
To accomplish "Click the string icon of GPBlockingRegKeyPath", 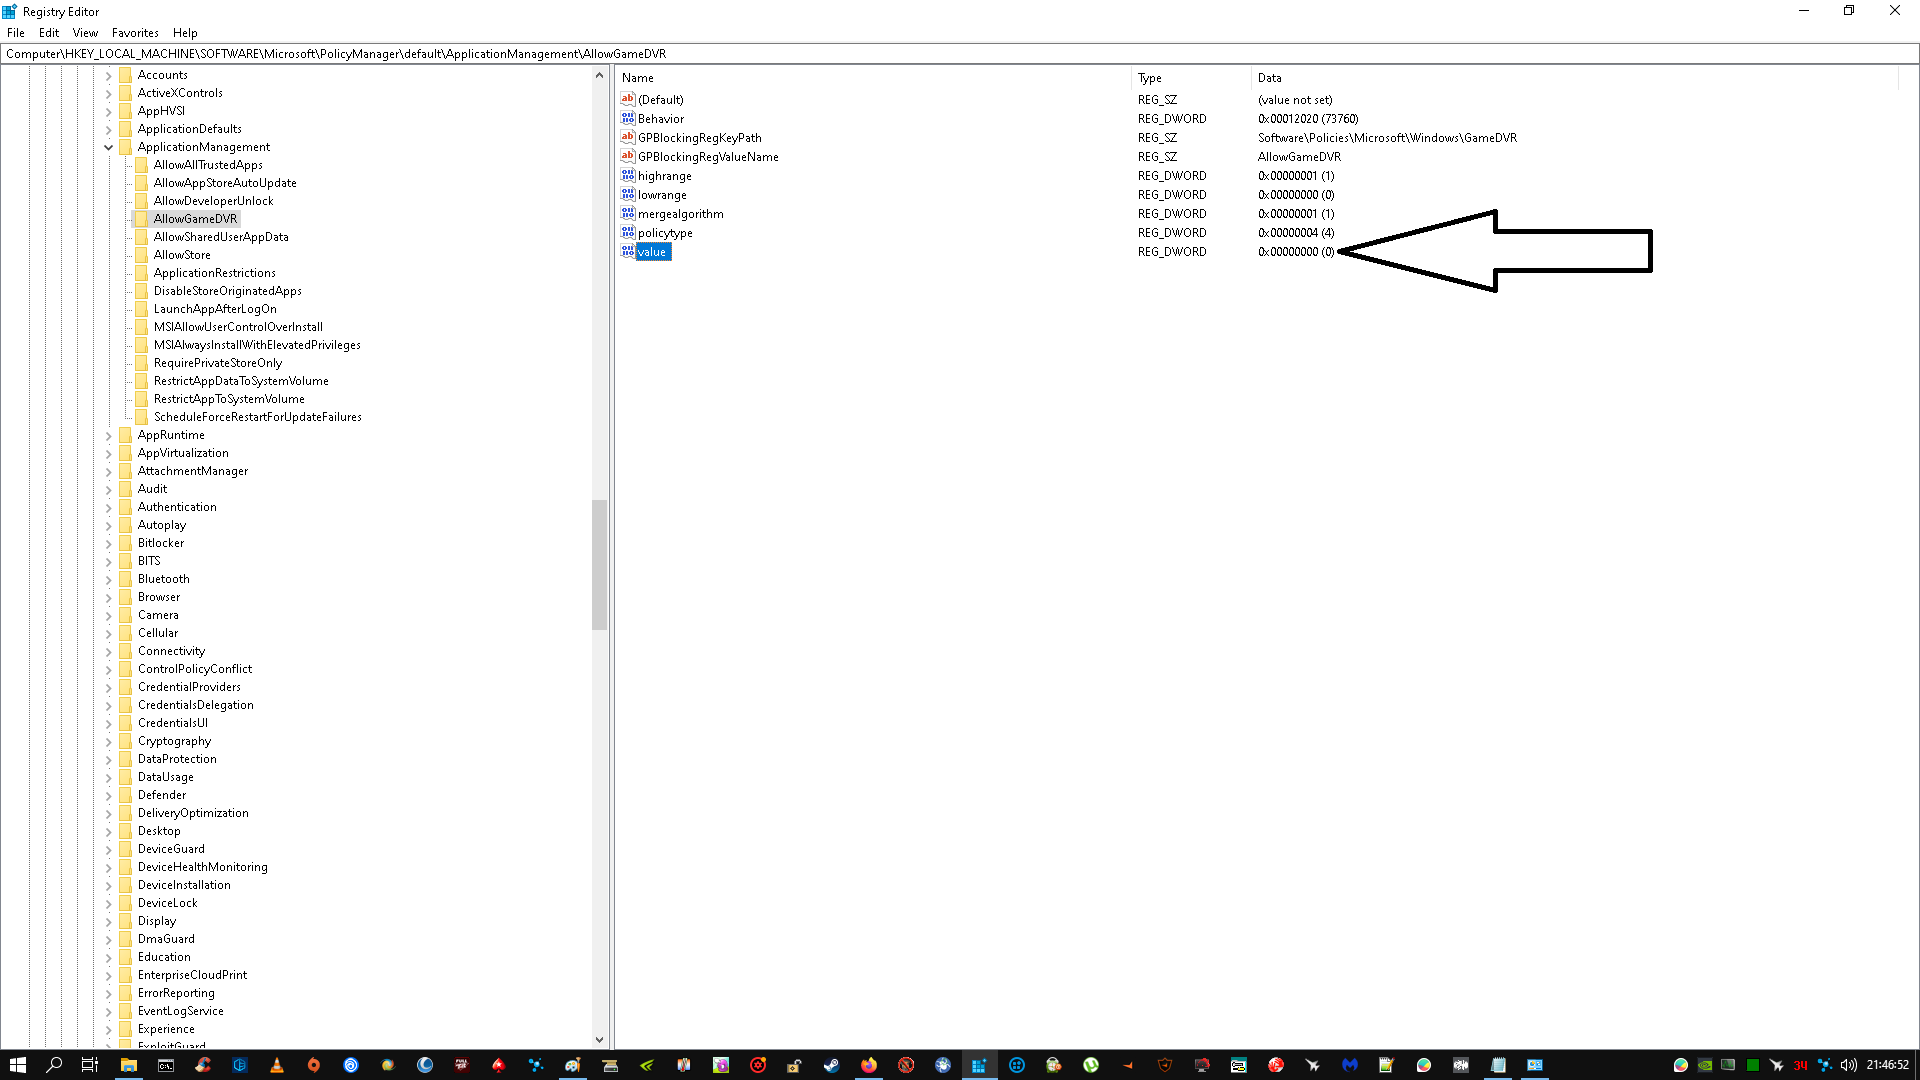I will pos(628,137).
